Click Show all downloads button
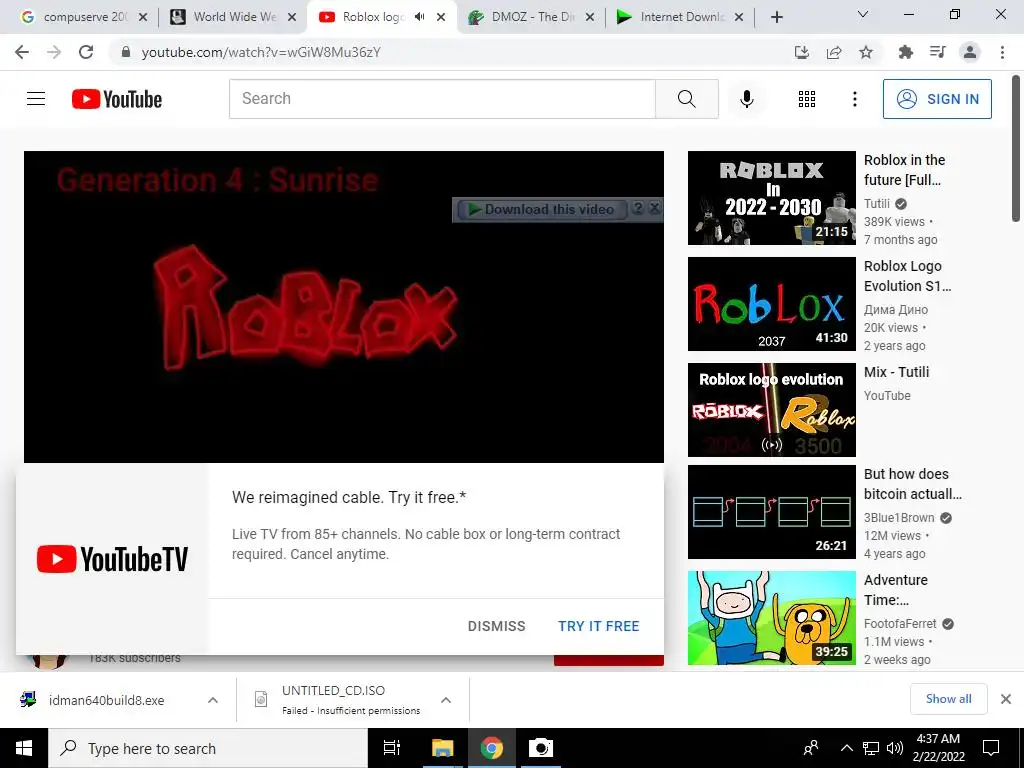Image resolution: width=1024 pixels, height=768 pixels. (948, 699)
